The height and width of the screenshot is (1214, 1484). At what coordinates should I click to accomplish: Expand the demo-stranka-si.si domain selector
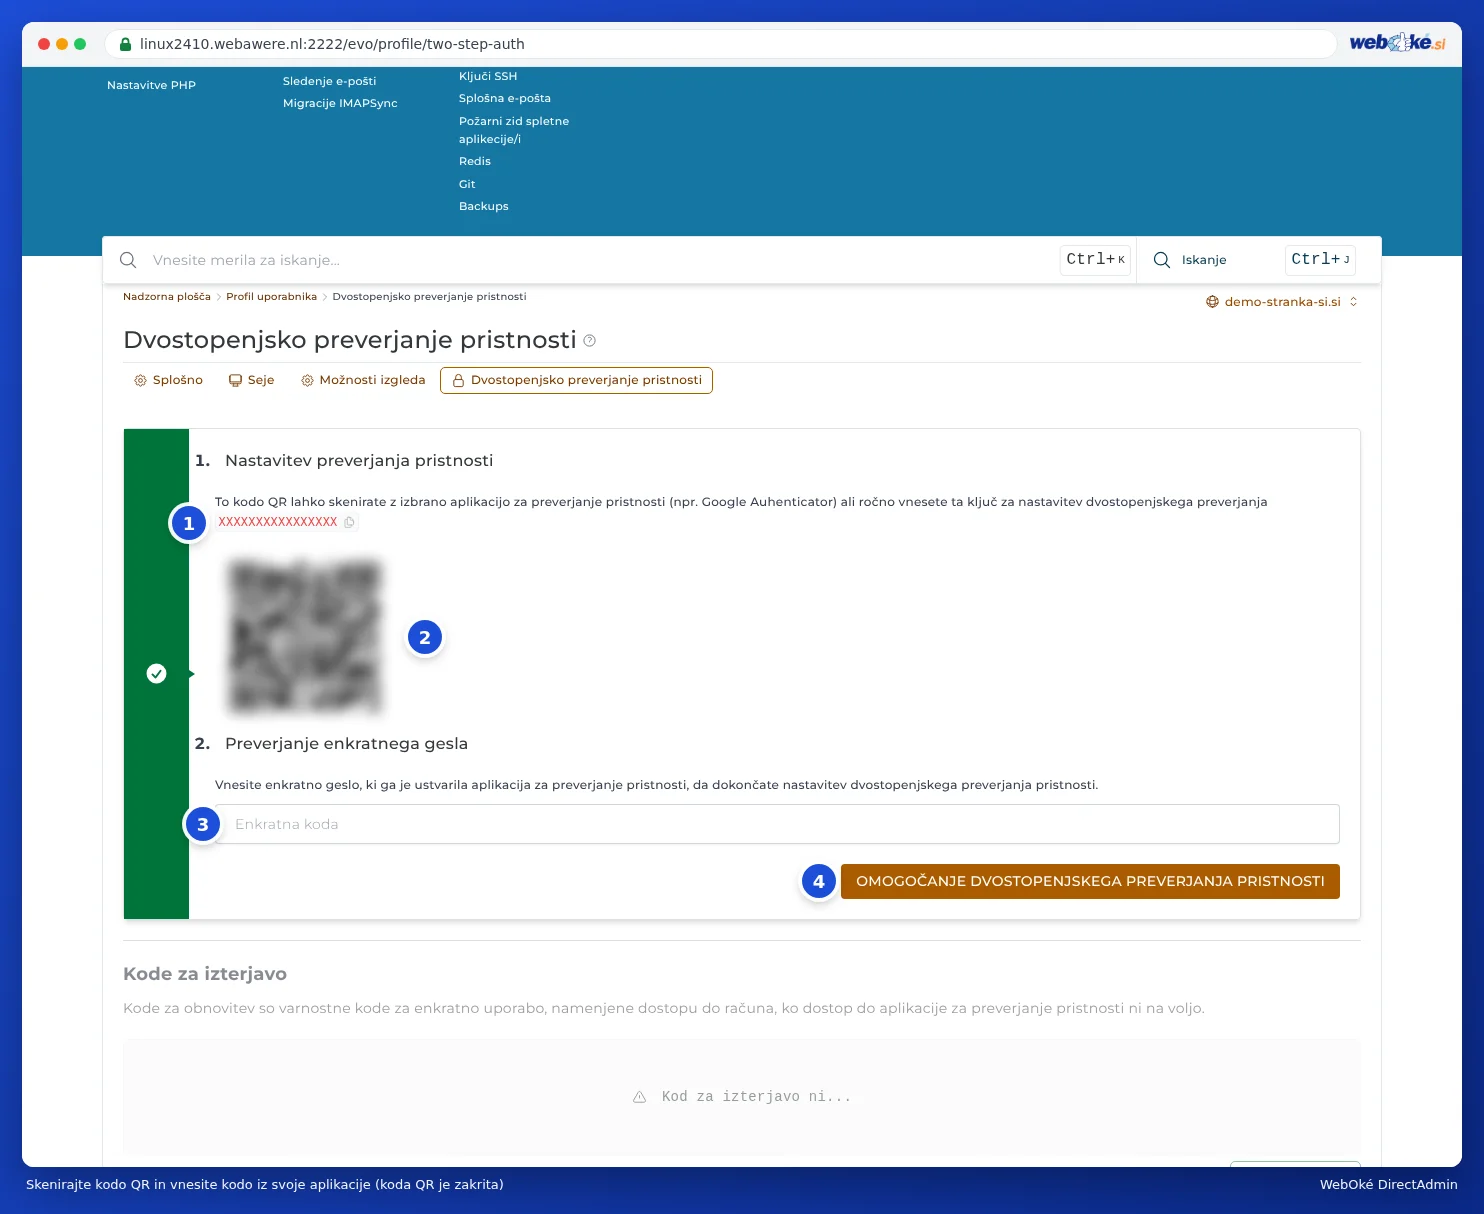[x=1282, y=302]
